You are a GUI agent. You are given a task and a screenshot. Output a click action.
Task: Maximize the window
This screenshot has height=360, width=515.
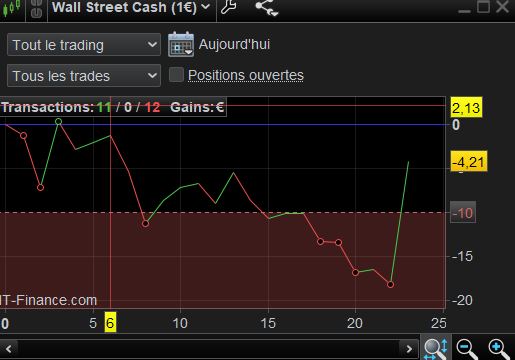click(x=483, y=7)
